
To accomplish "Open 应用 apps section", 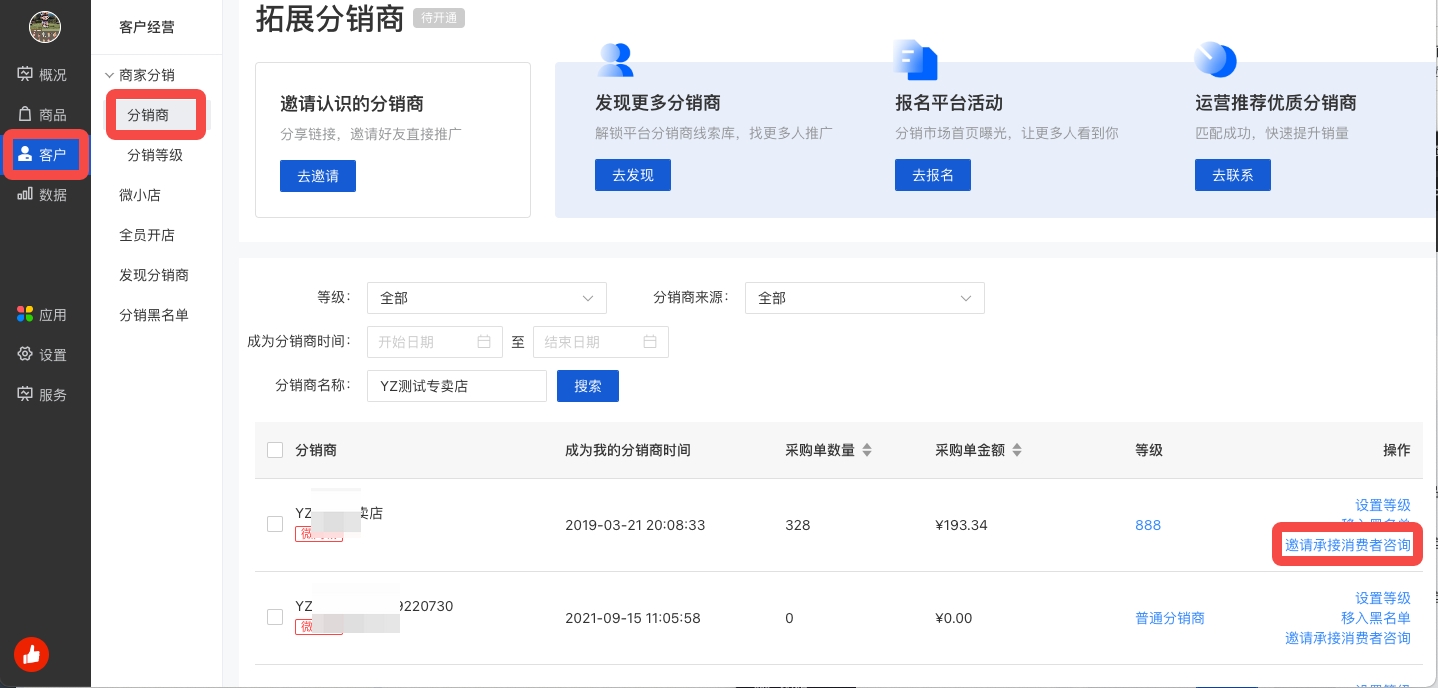I will click(x=43, y=315).
